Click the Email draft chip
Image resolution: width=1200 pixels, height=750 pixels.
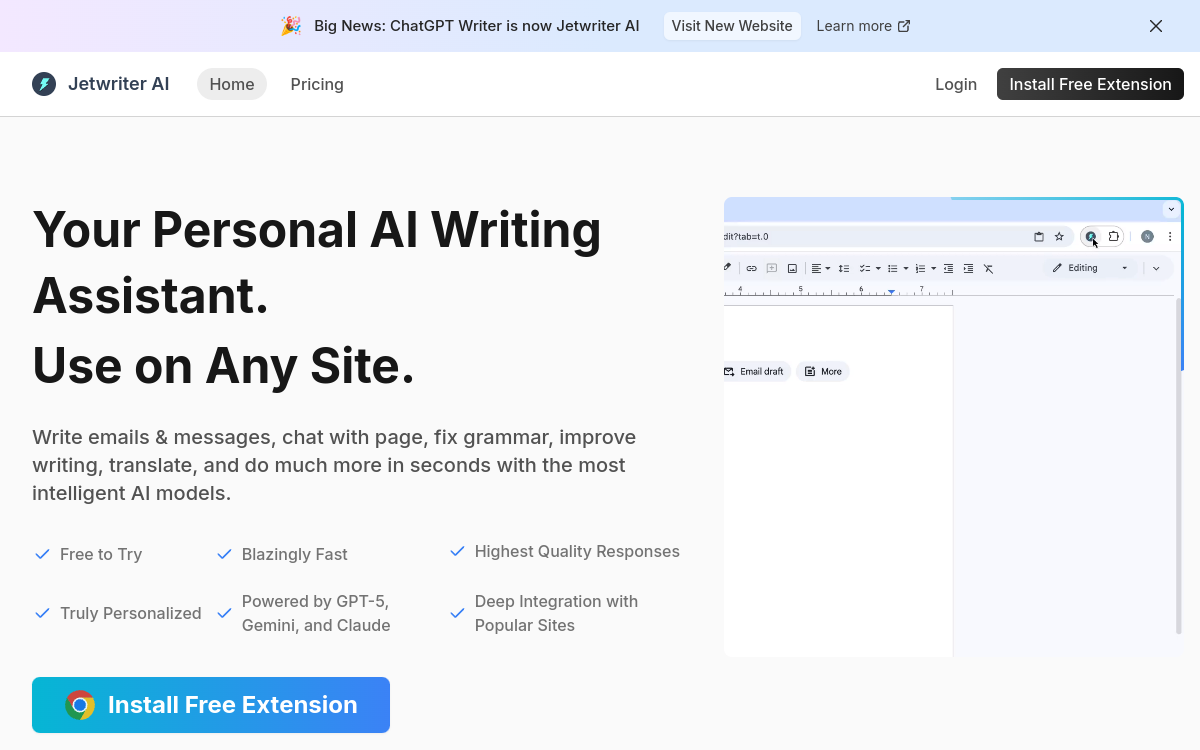coord(756,371)
